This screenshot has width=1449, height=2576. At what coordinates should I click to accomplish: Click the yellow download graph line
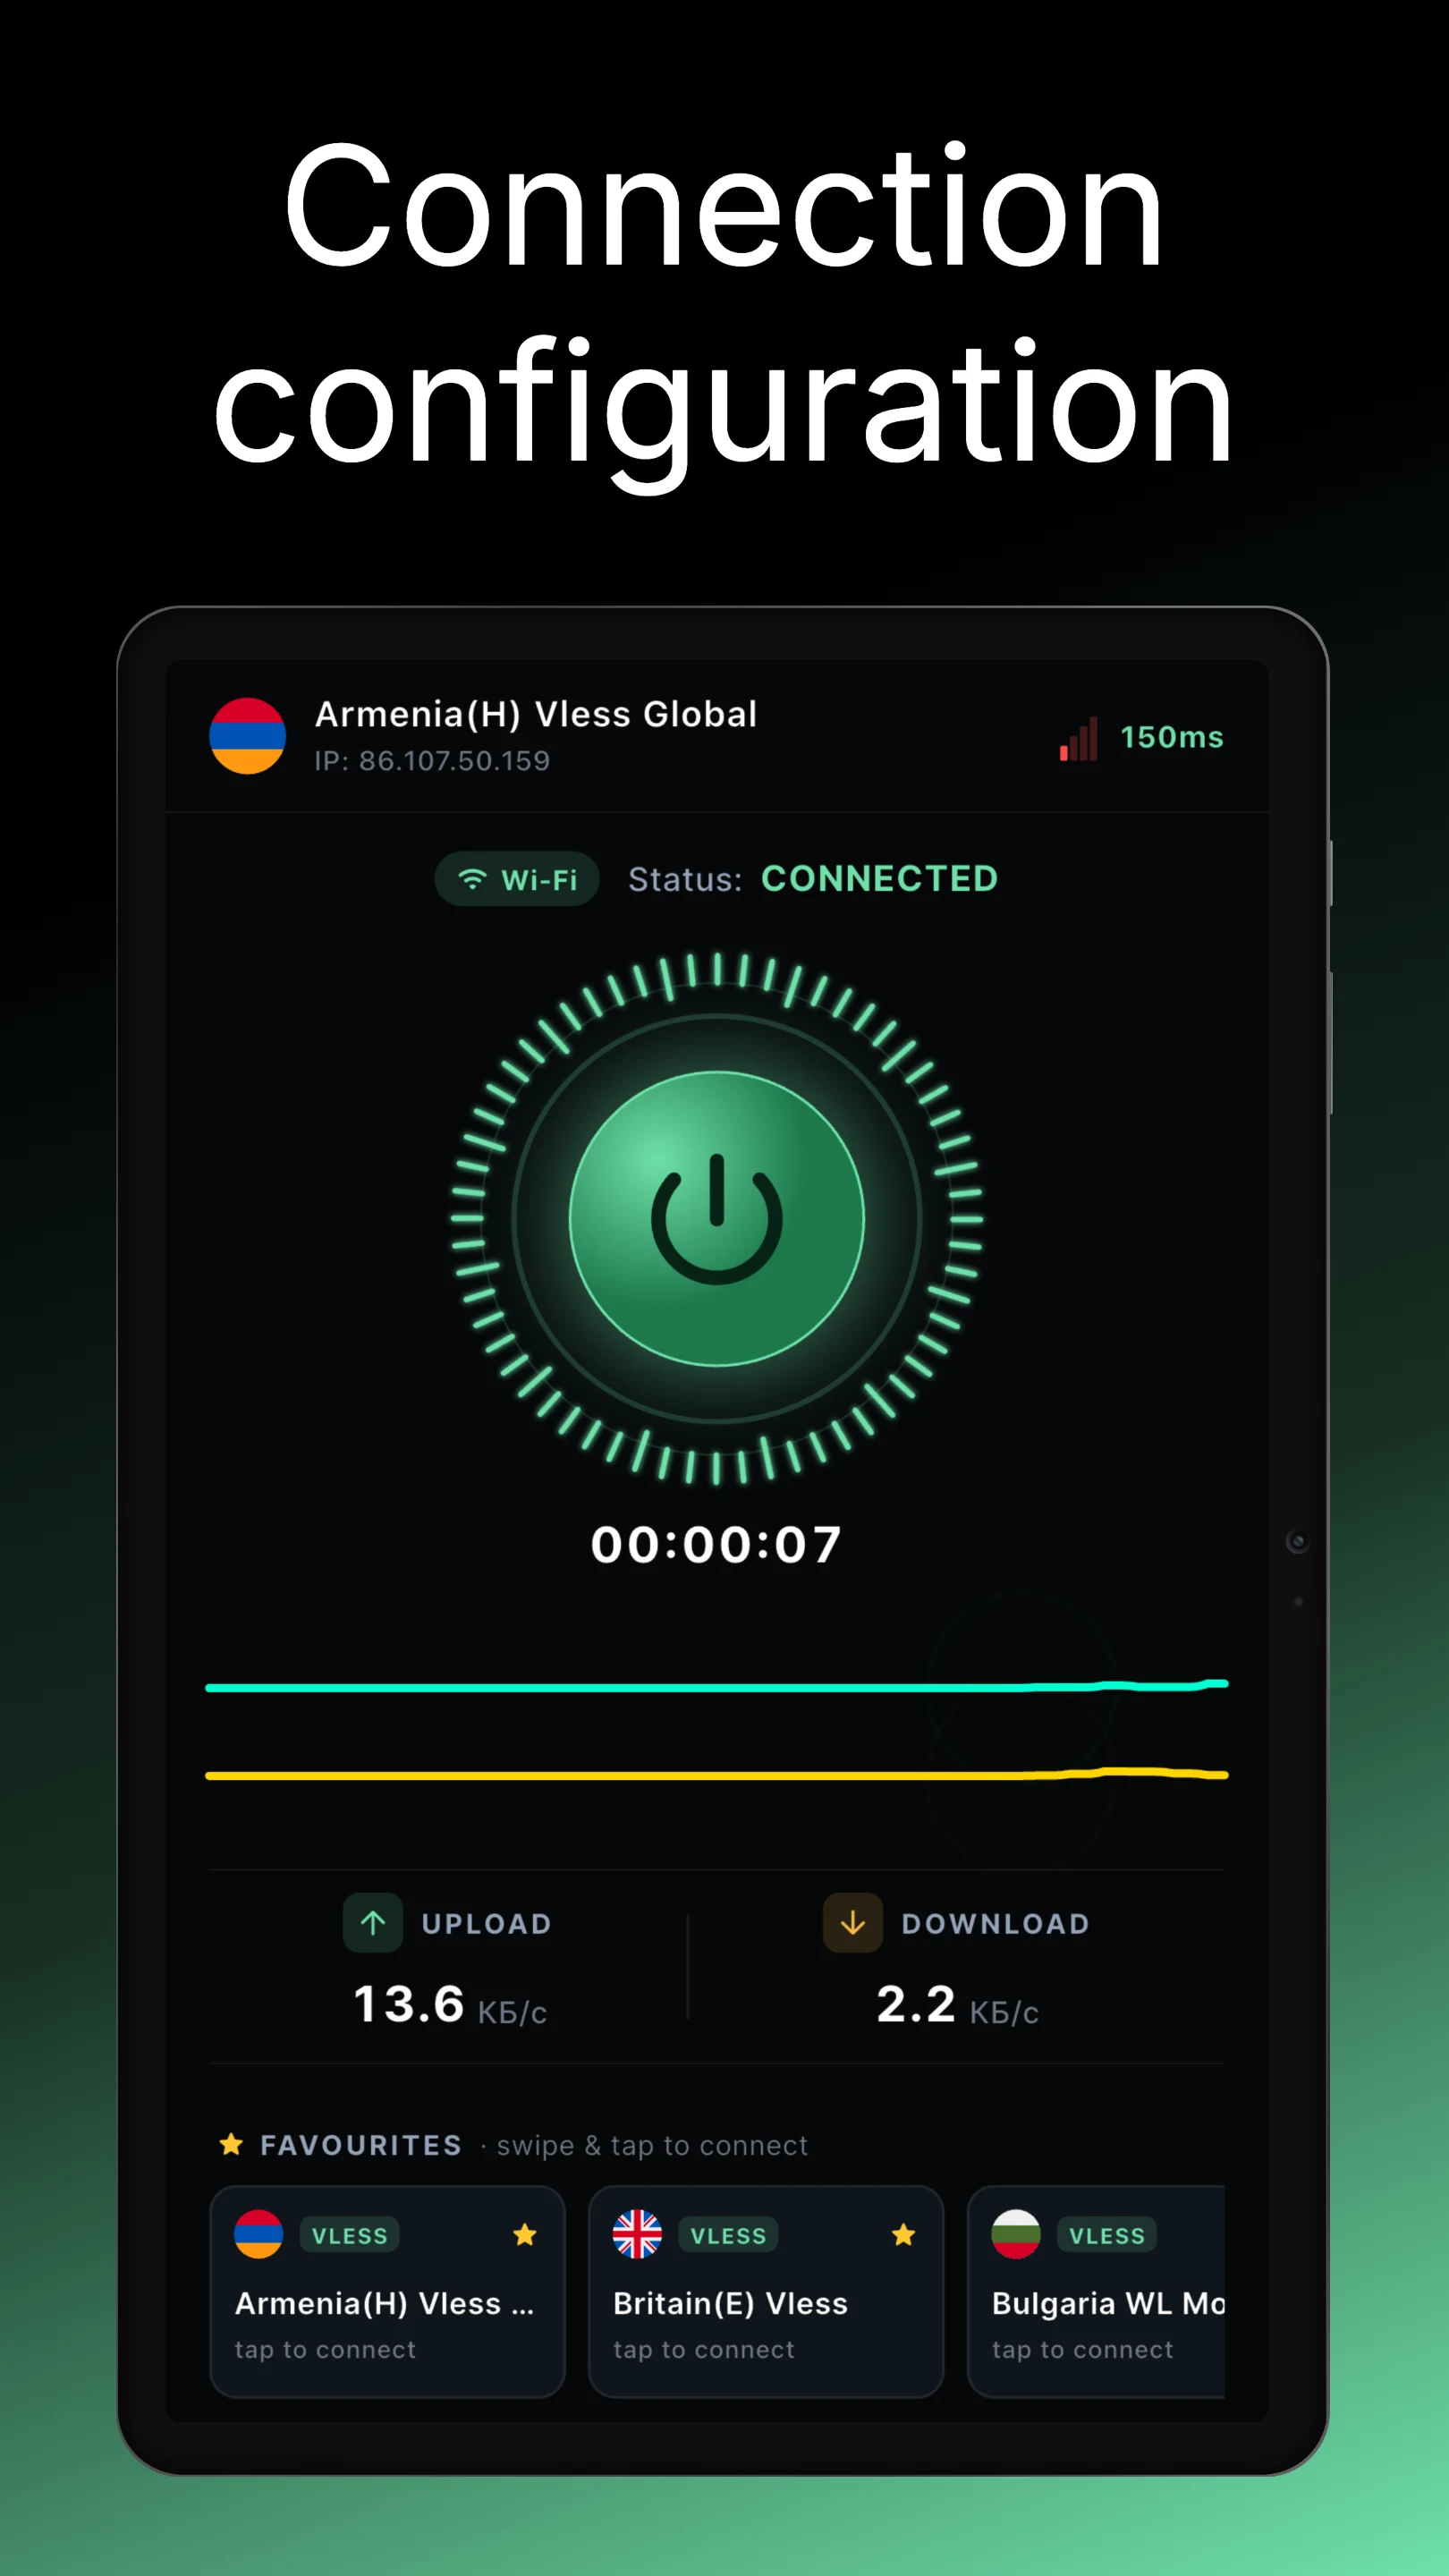coord(716,1775)
